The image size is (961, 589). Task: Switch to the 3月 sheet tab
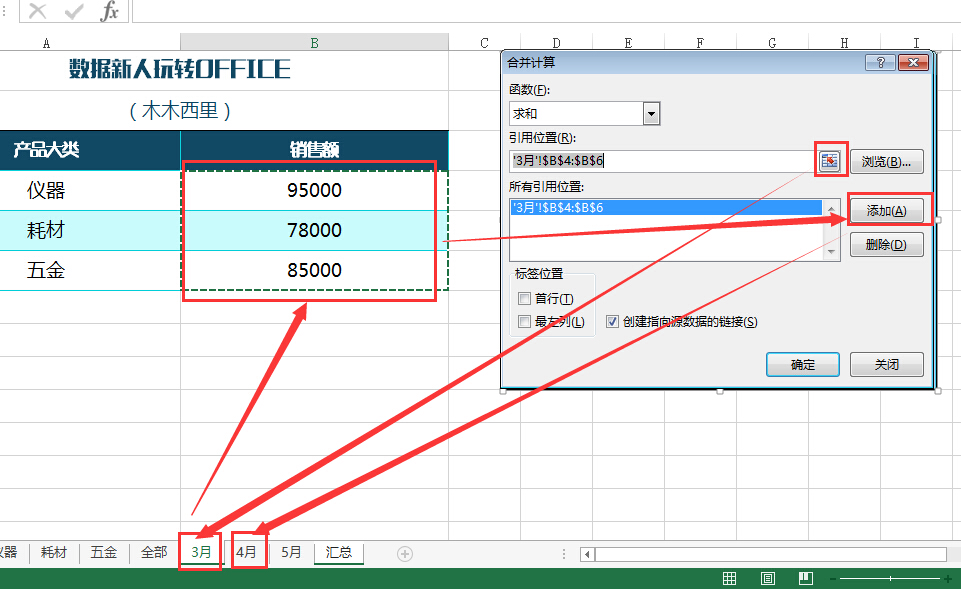tap(201, 552)
